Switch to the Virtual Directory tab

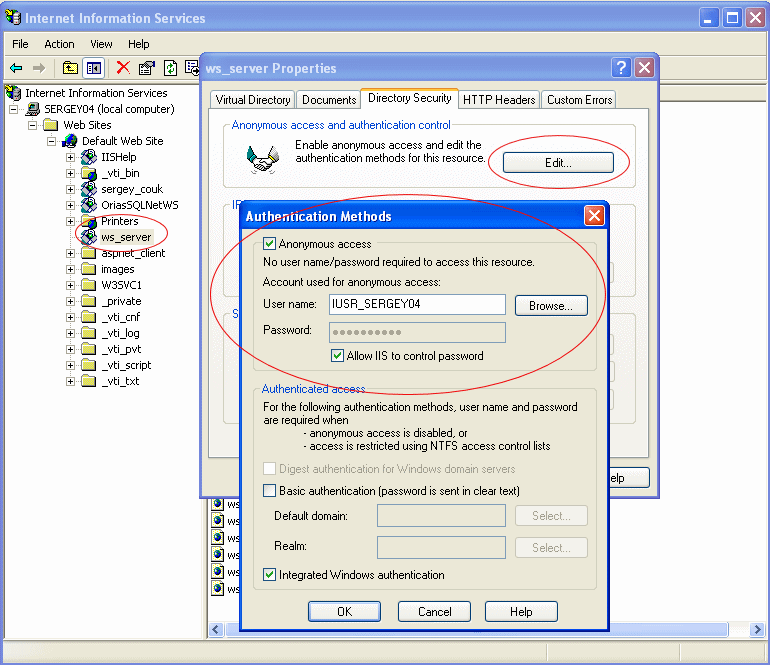coord(252,100)
